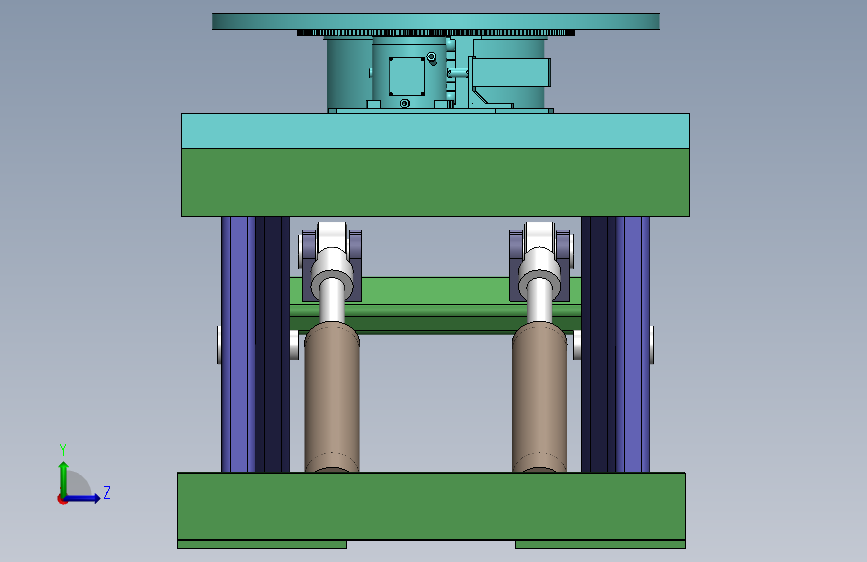Select the large green base block
The image size is (867, 562).
pos(431,506)
